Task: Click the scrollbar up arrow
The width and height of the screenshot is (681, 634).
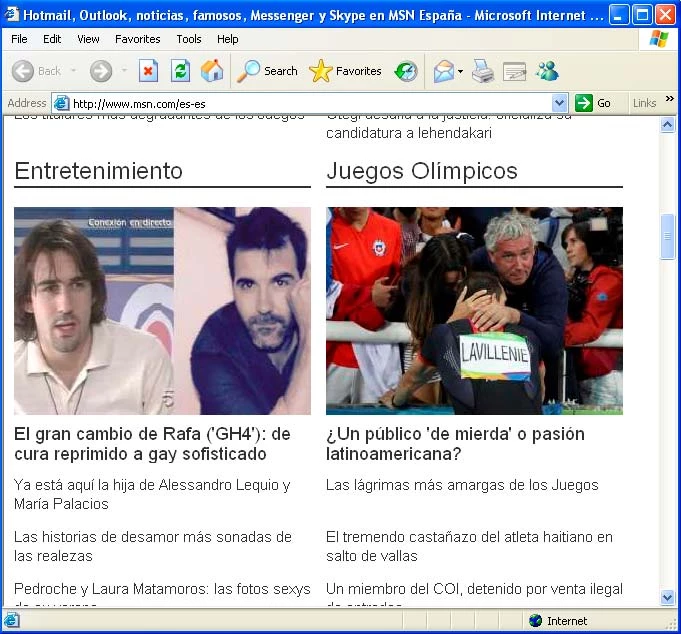Action: point(668,125)
